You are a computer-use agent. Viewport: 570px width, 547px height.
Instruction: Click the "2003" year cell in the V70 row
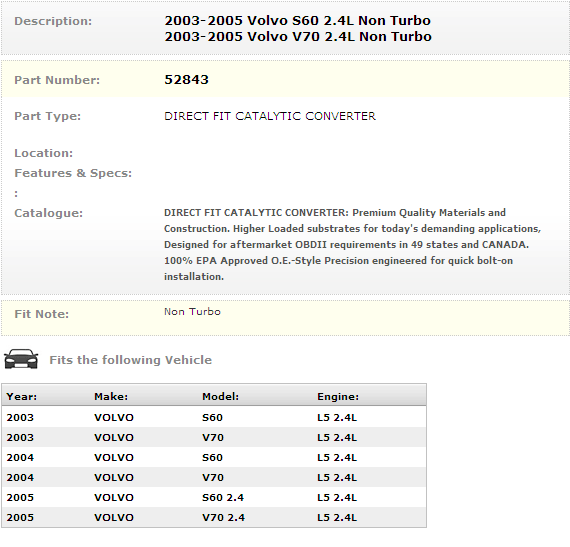click(x=20, y=438)
